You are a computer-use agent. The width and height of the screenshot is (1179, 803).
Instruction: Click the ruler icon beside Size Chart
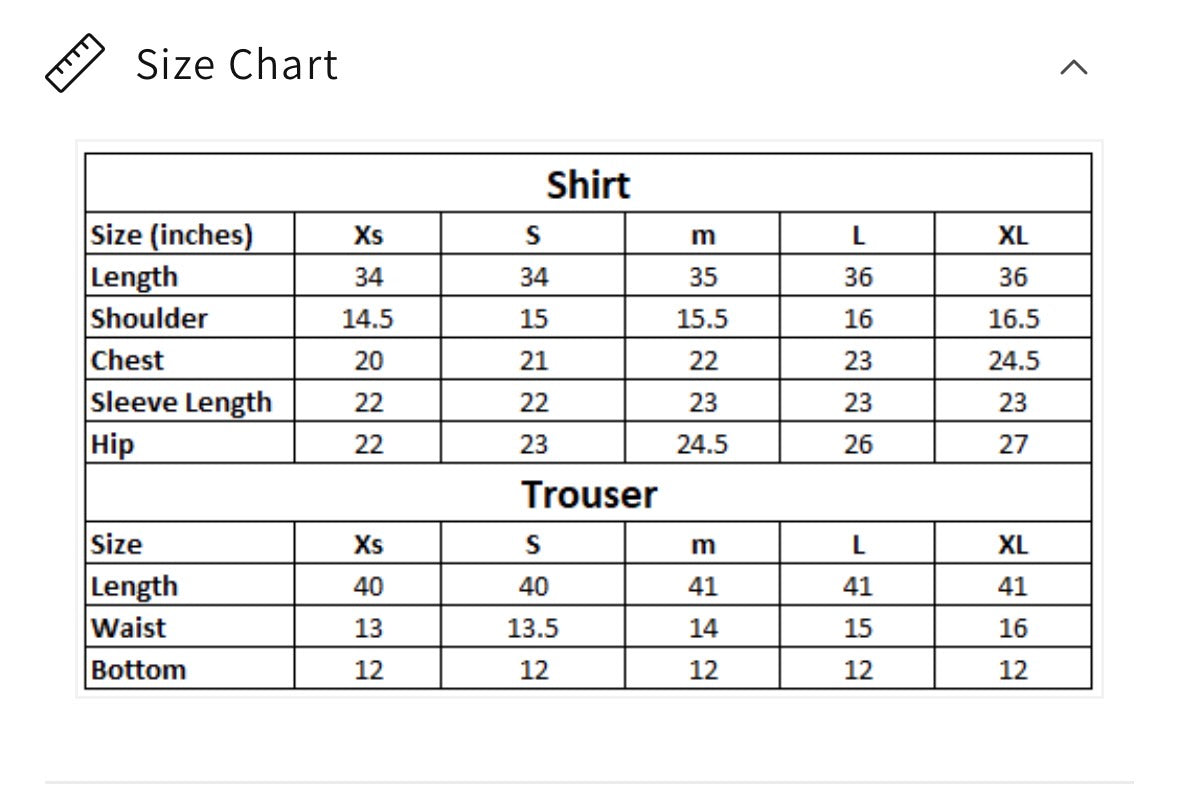(x=74, y=63)
